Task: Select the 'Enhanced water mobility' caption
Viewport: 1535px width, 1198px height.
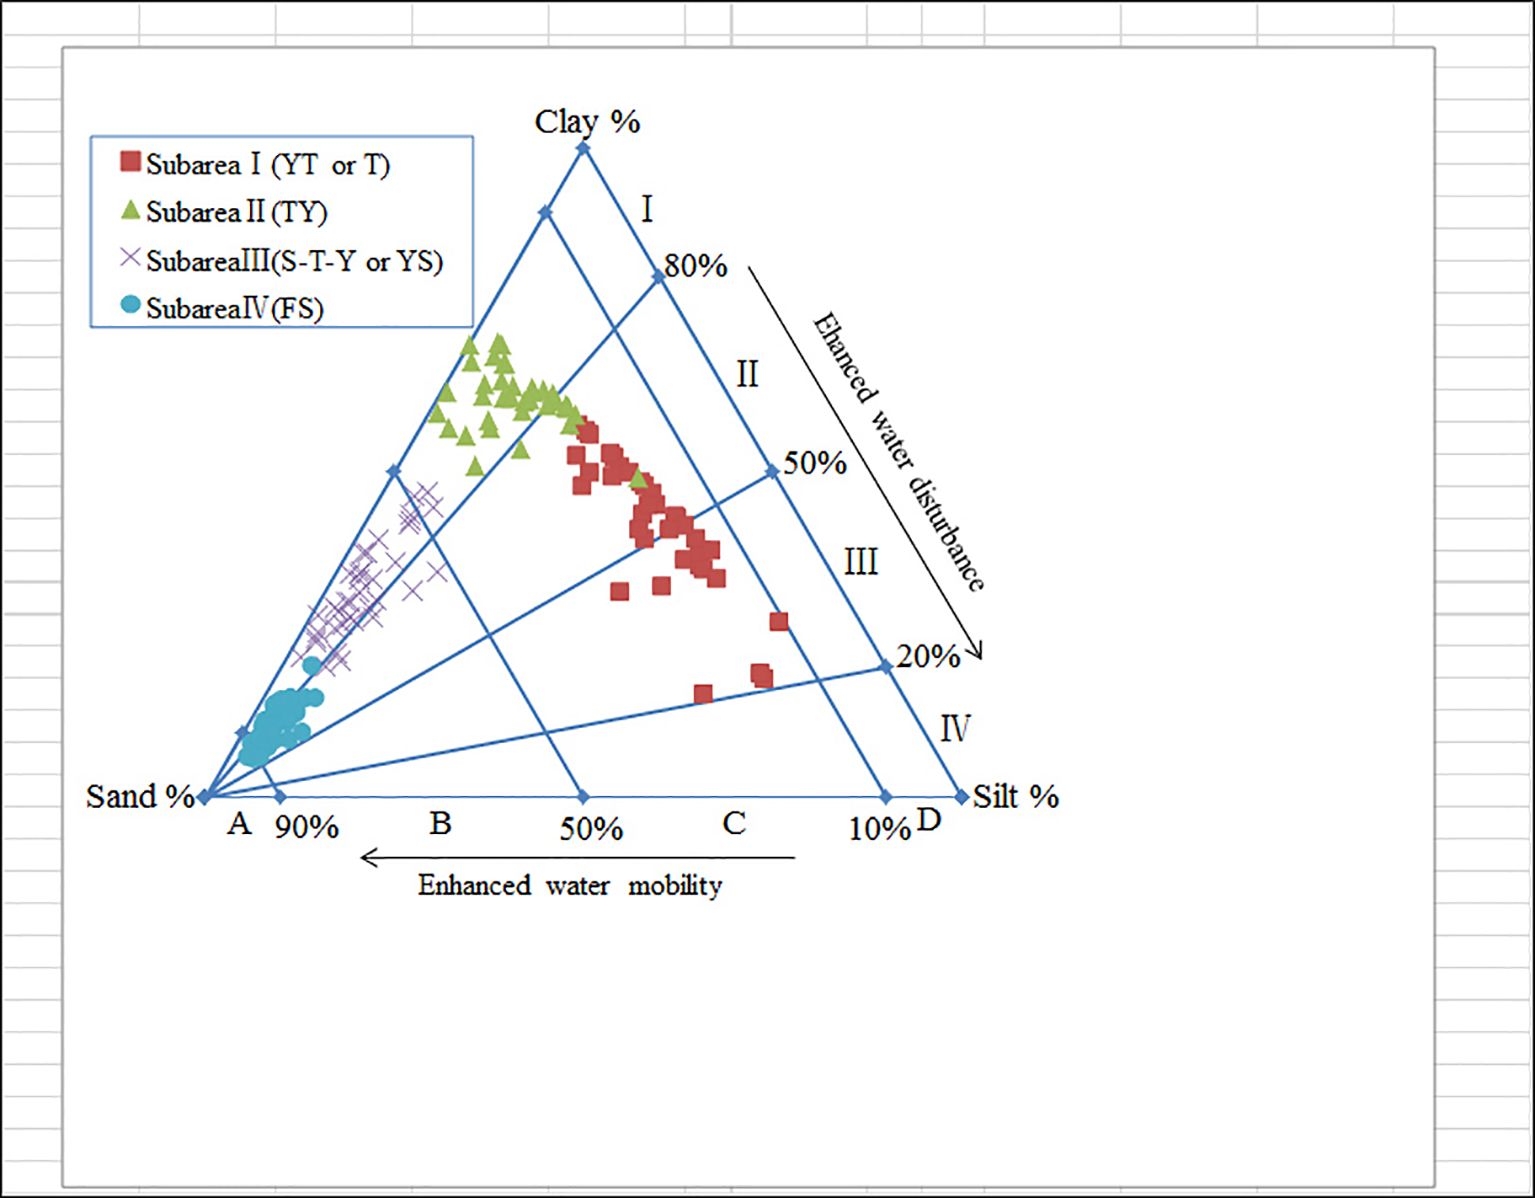Action: (x=570, y=886)
